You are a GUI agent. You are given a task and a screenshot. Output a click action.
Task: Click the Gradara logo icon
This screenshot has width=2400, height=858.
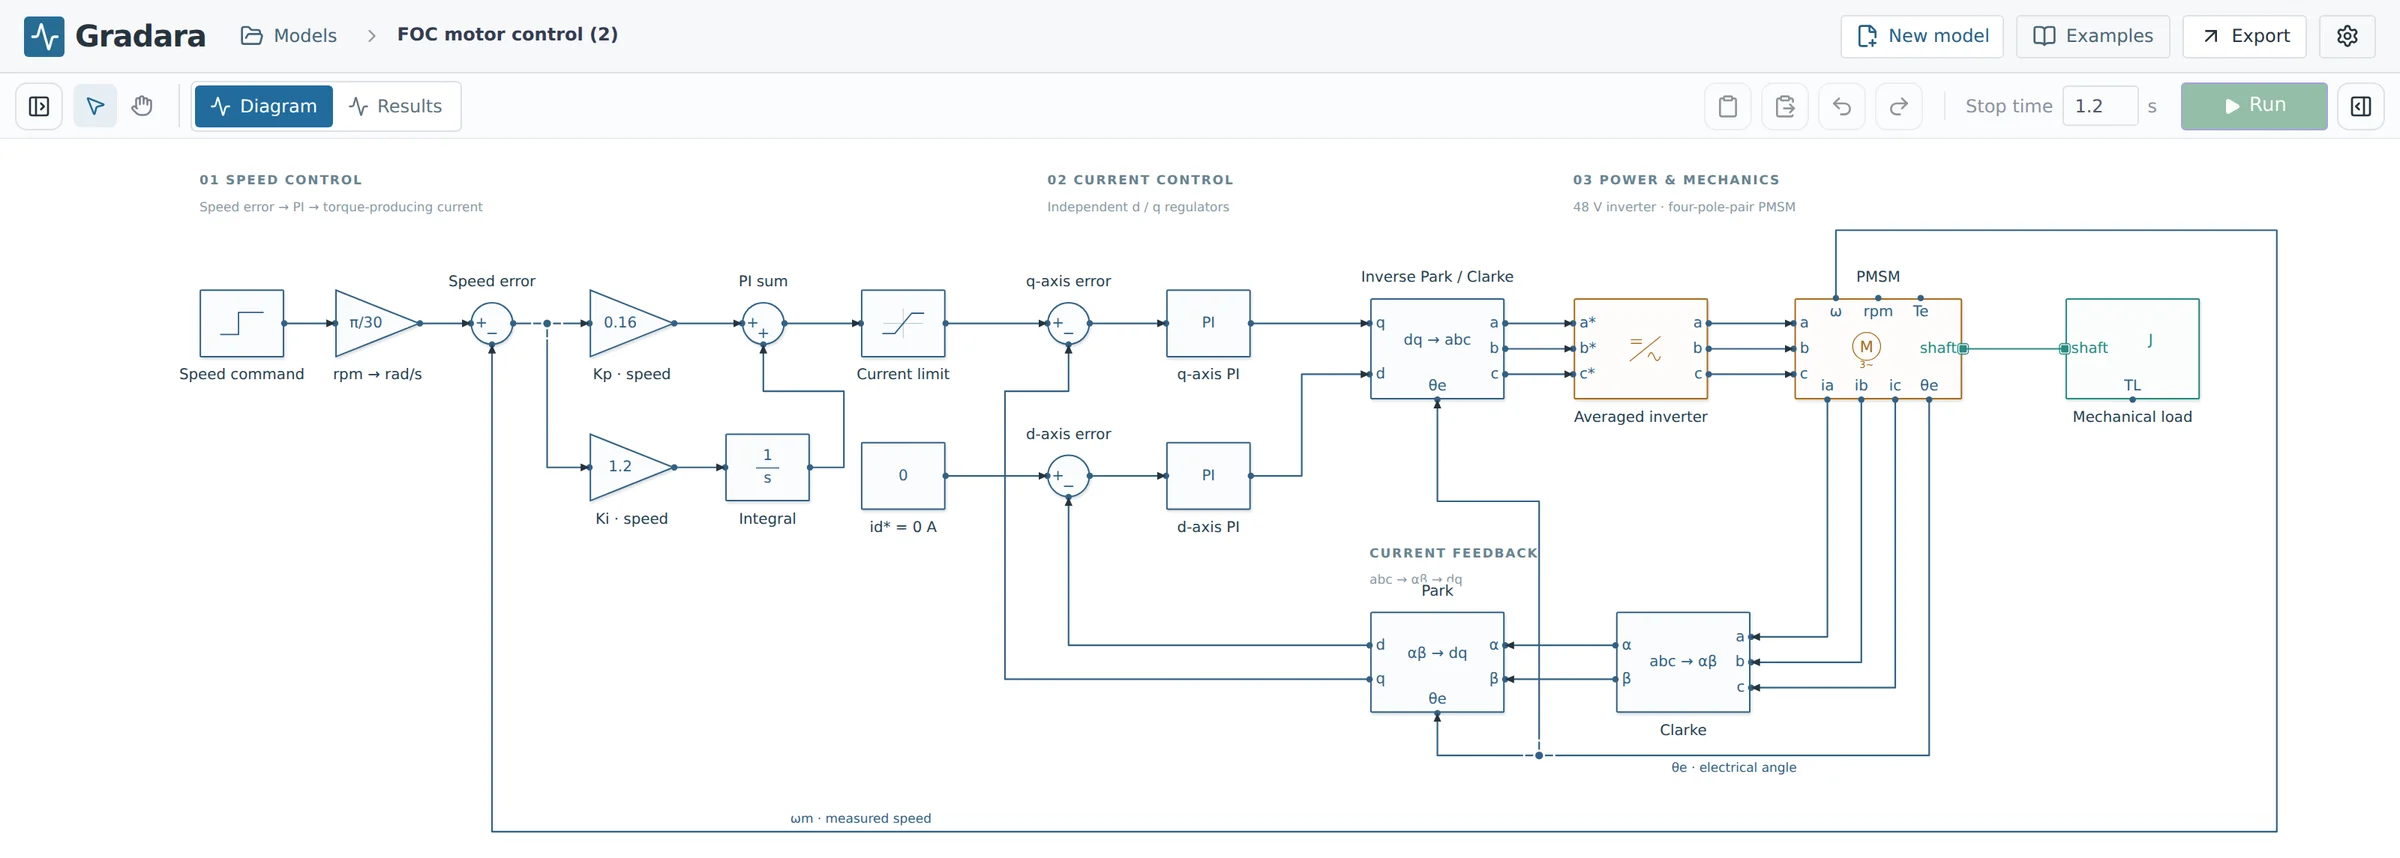click(44, 36)
